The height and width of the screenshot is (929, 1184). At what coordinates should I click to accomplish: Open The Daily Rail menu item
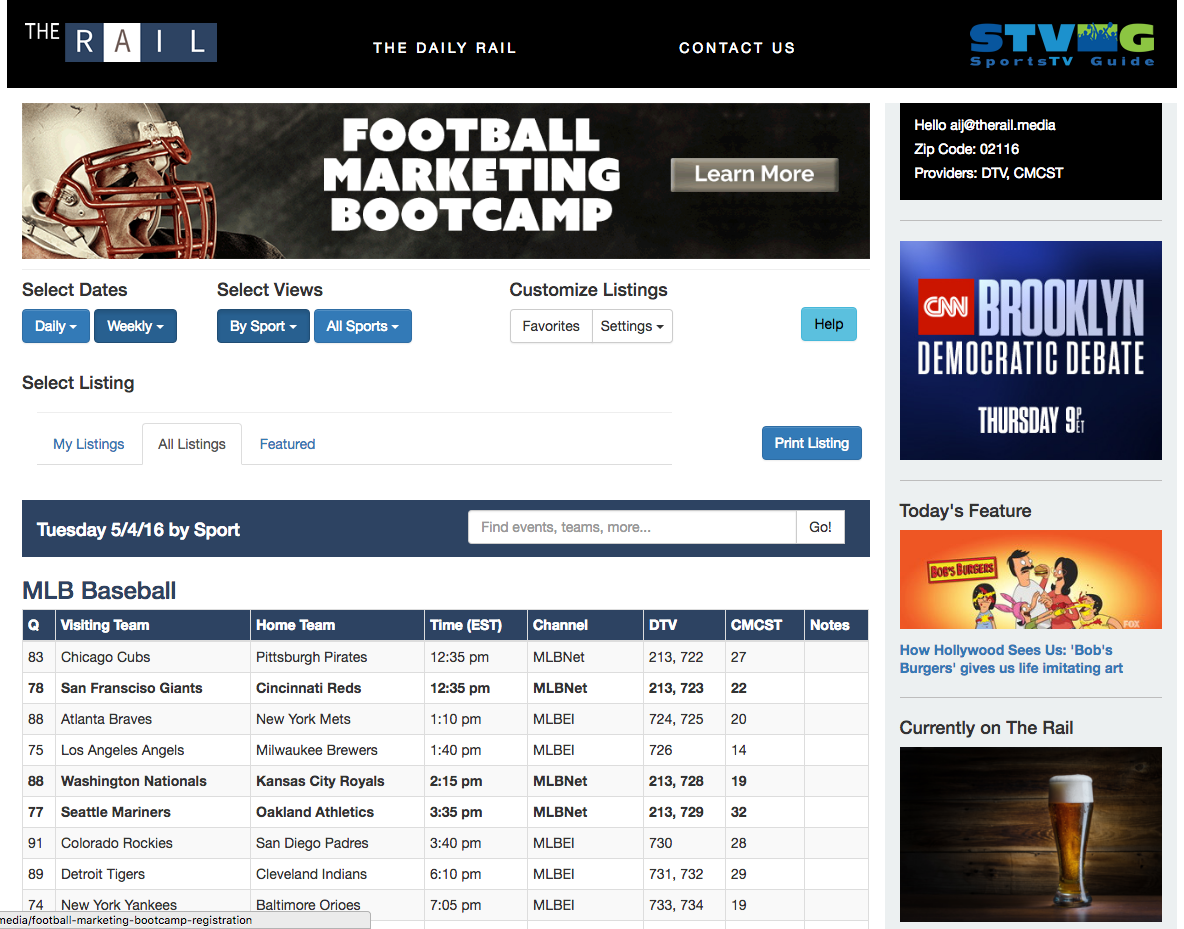(x=445, y=48)
